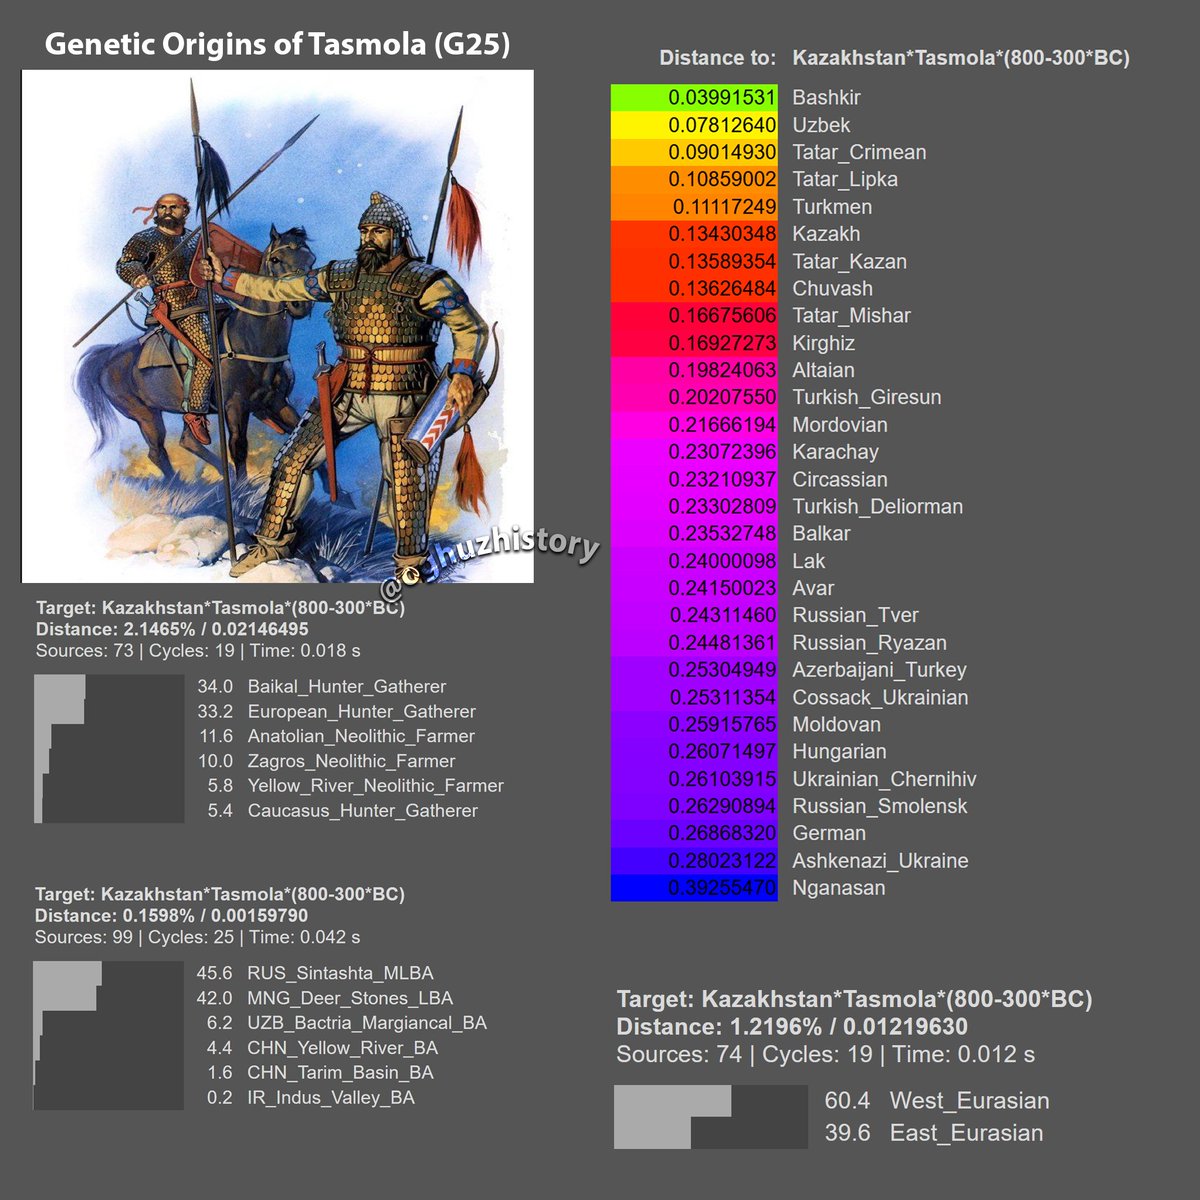
Task: Click the Mordovian label
Action: click(x=839, y=425)
